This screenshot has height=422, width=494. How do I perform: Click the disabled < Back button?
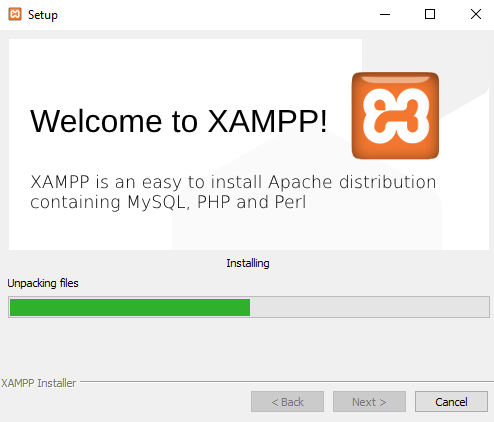tap(287, 402)
